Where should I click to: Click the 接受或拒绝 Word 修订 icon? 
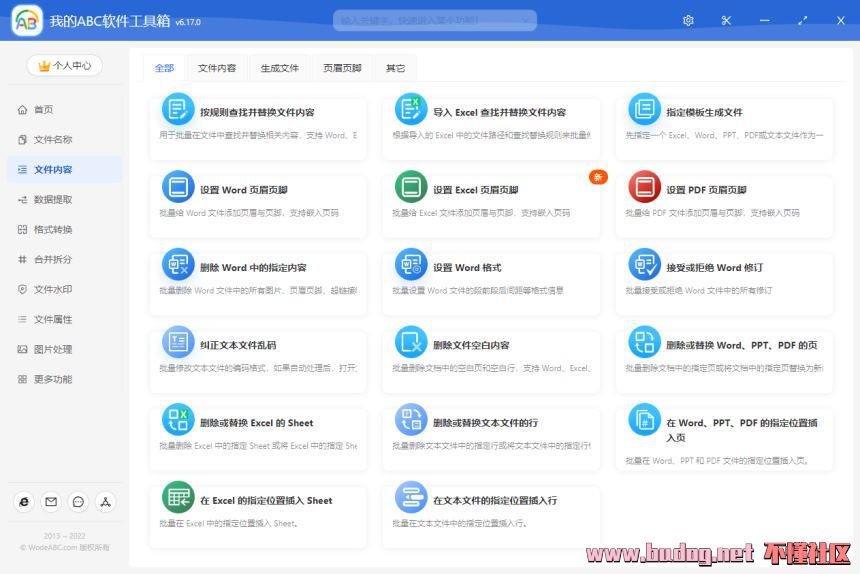(644, 265)
